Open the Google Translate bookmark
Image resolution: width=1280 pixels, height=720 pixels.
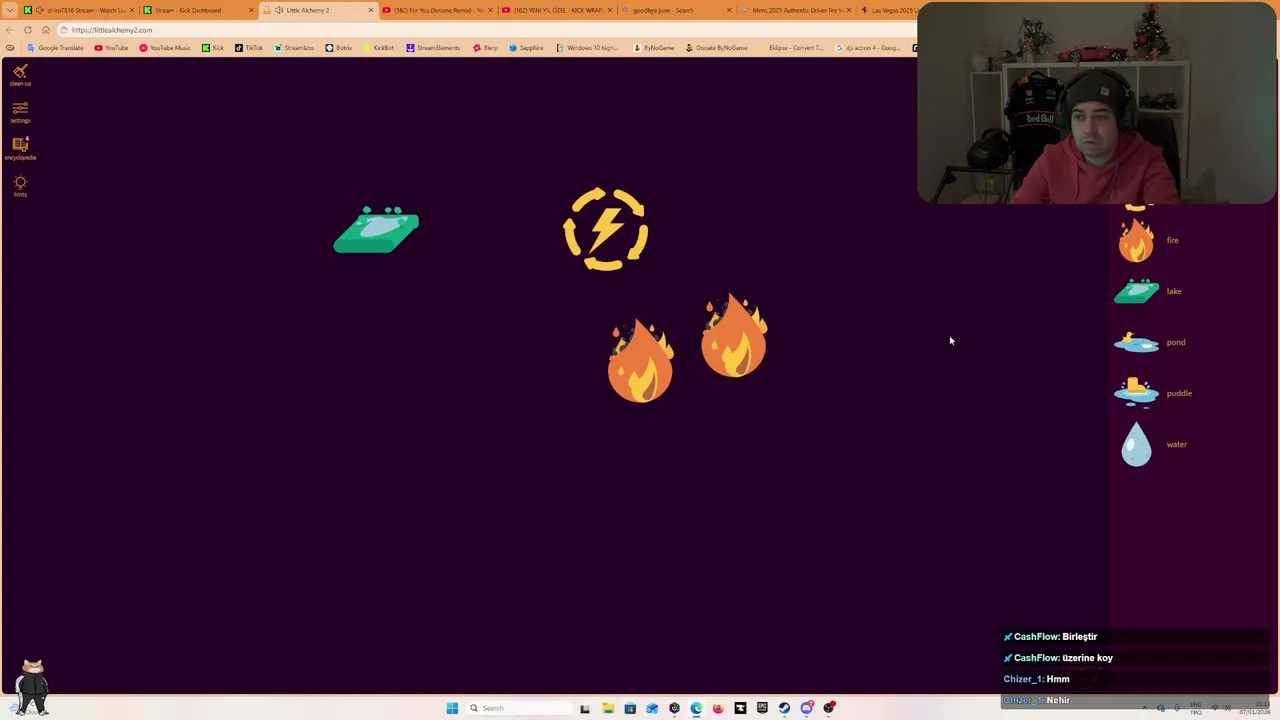(56, 48)
